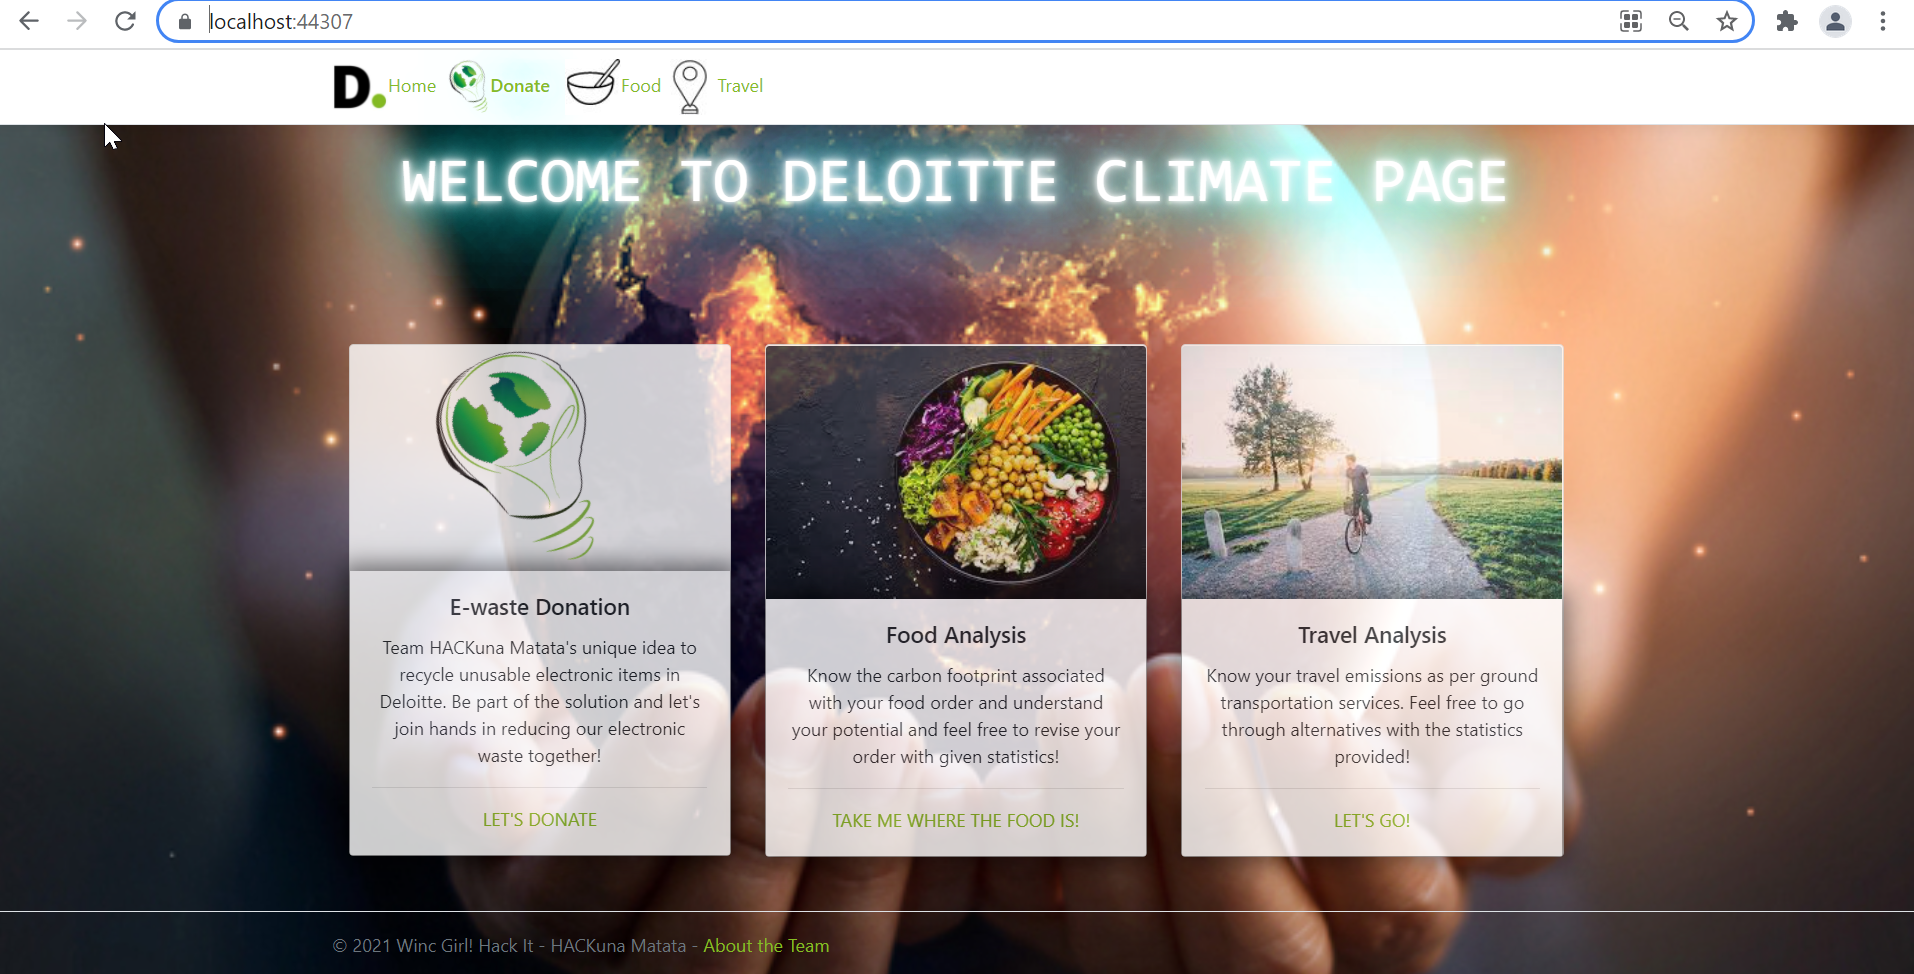Go to Home in the navbar

click(412, 86)
